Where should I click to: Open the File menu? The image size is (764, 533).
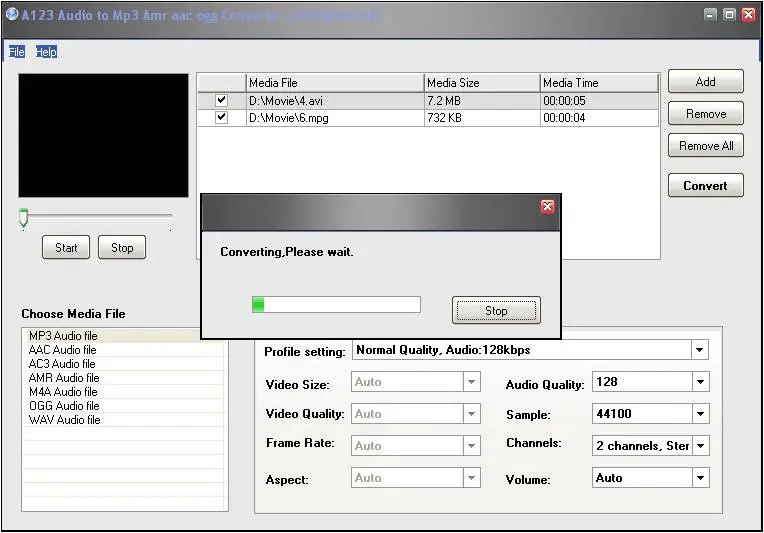point(16,52)
